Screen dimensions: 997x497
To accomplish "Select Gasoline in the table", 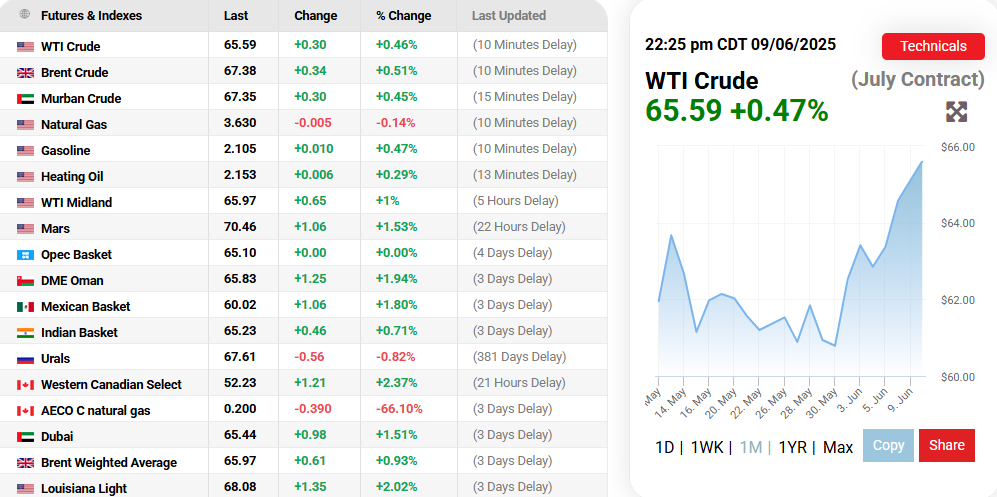I will click(x=65, y=151).
